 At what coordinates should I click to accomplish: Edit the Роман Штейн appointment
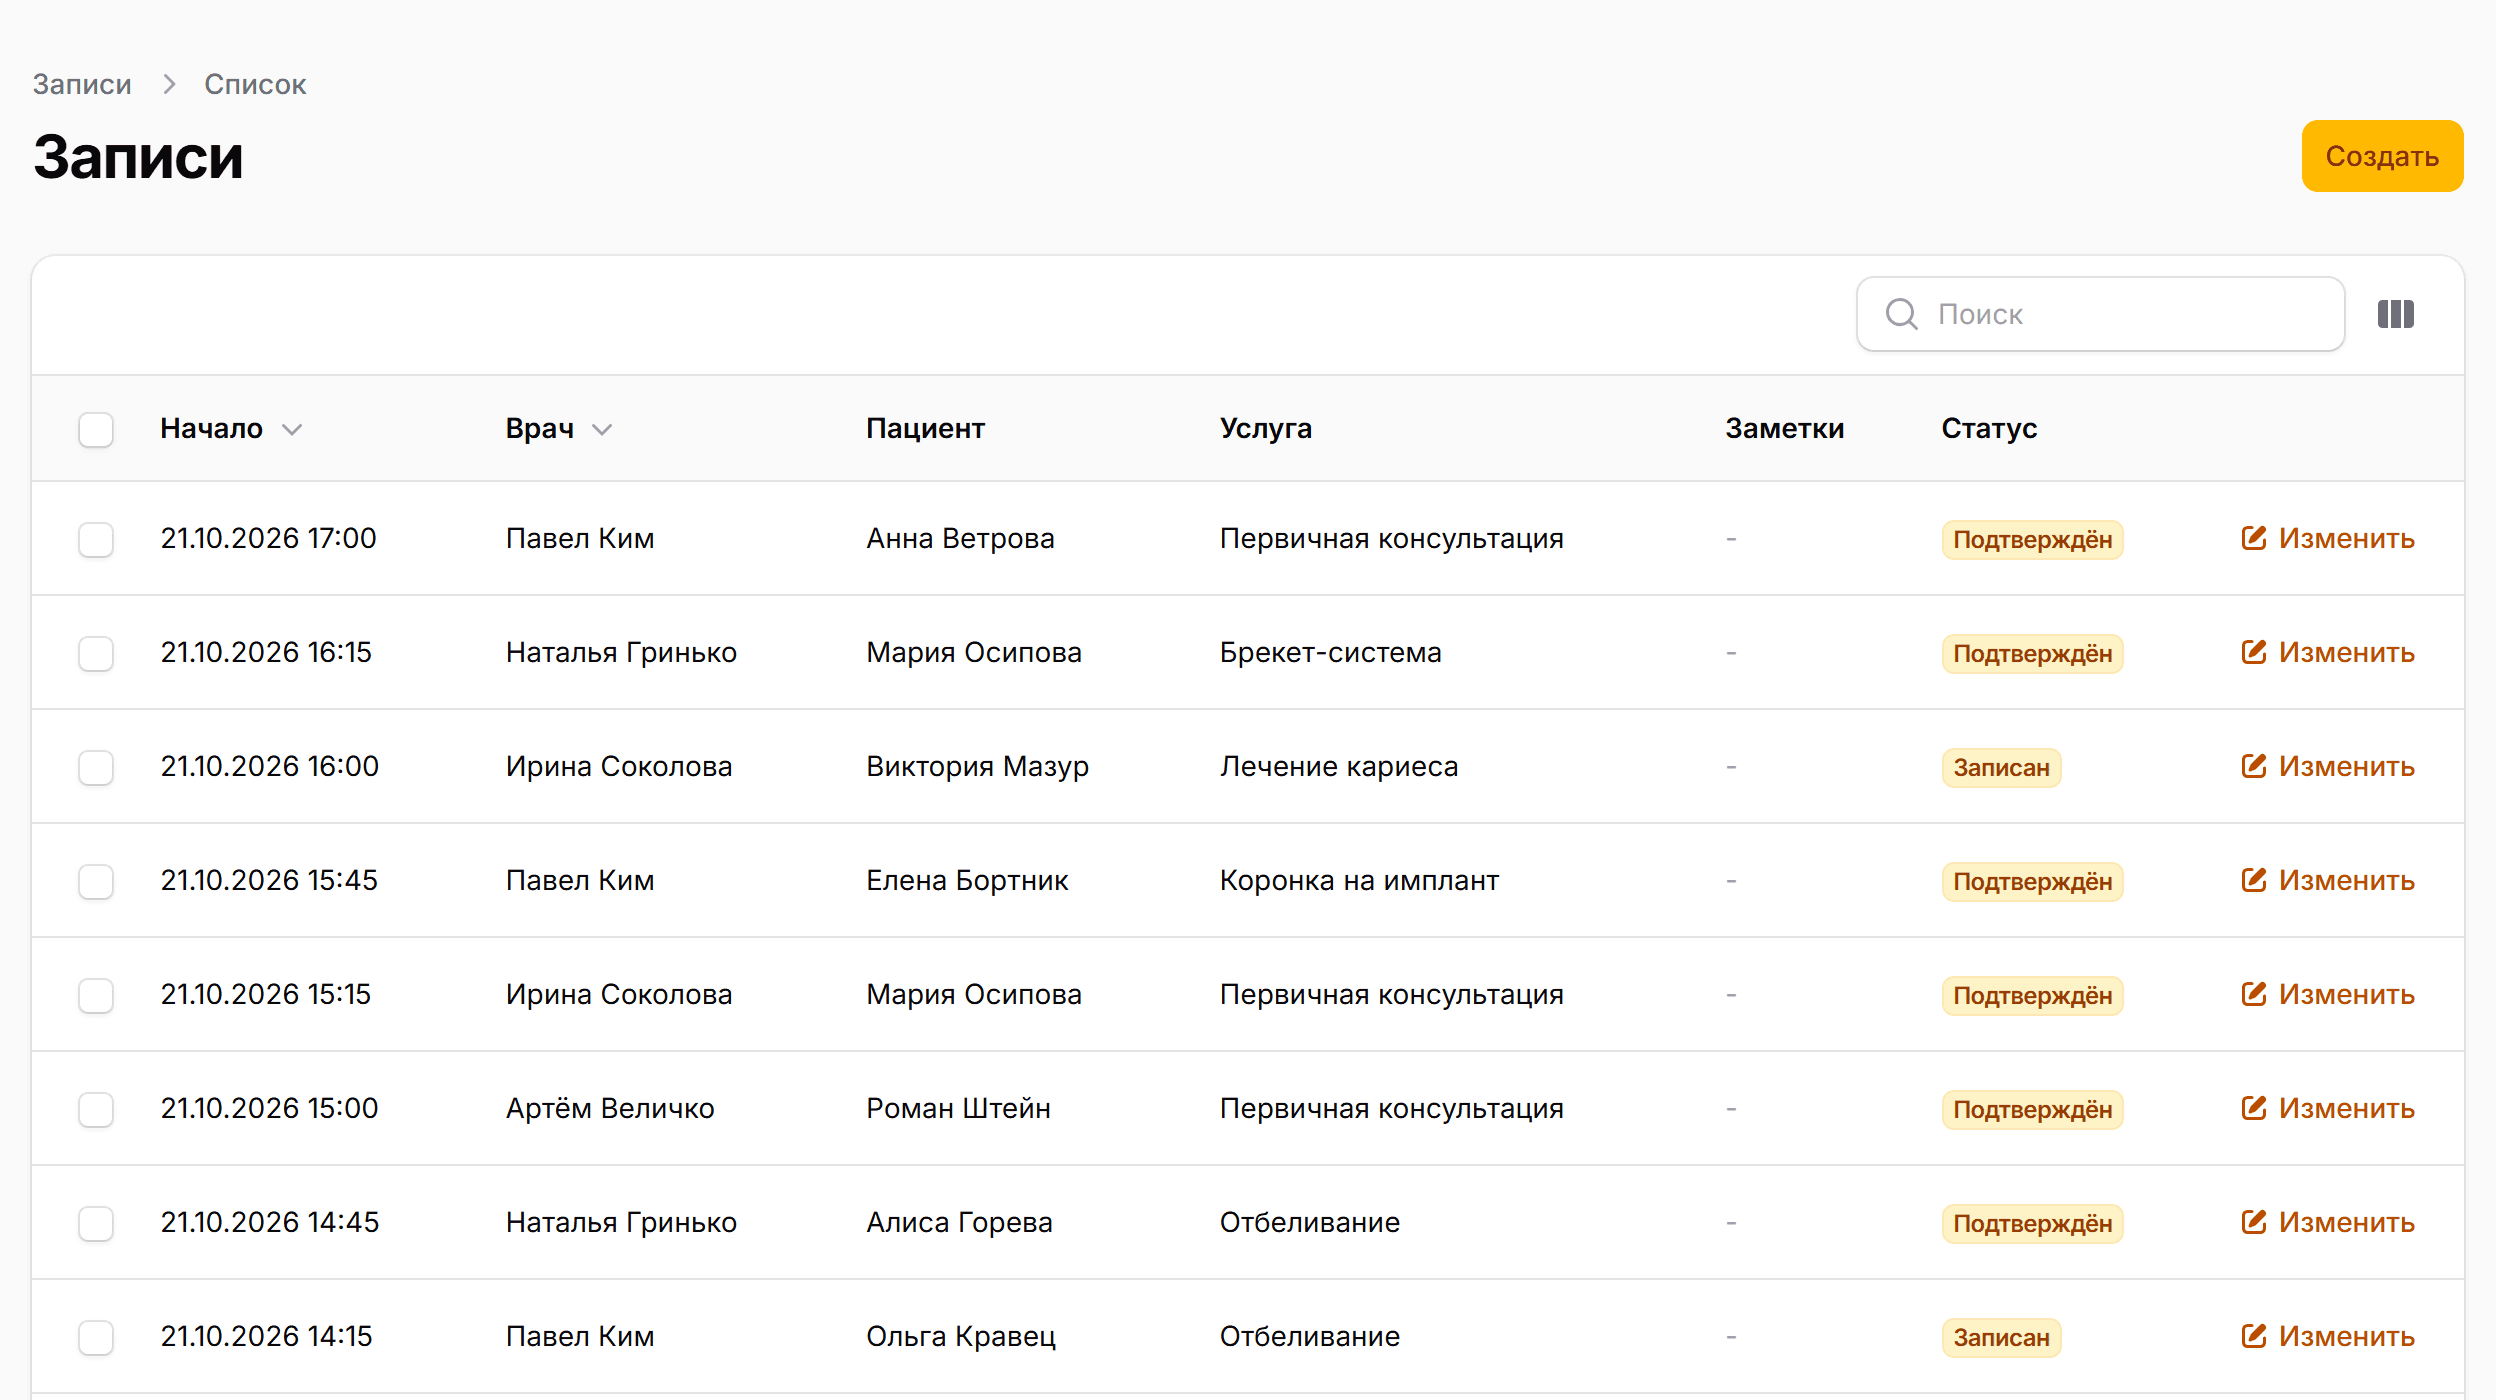(x=2328, y=1109)
